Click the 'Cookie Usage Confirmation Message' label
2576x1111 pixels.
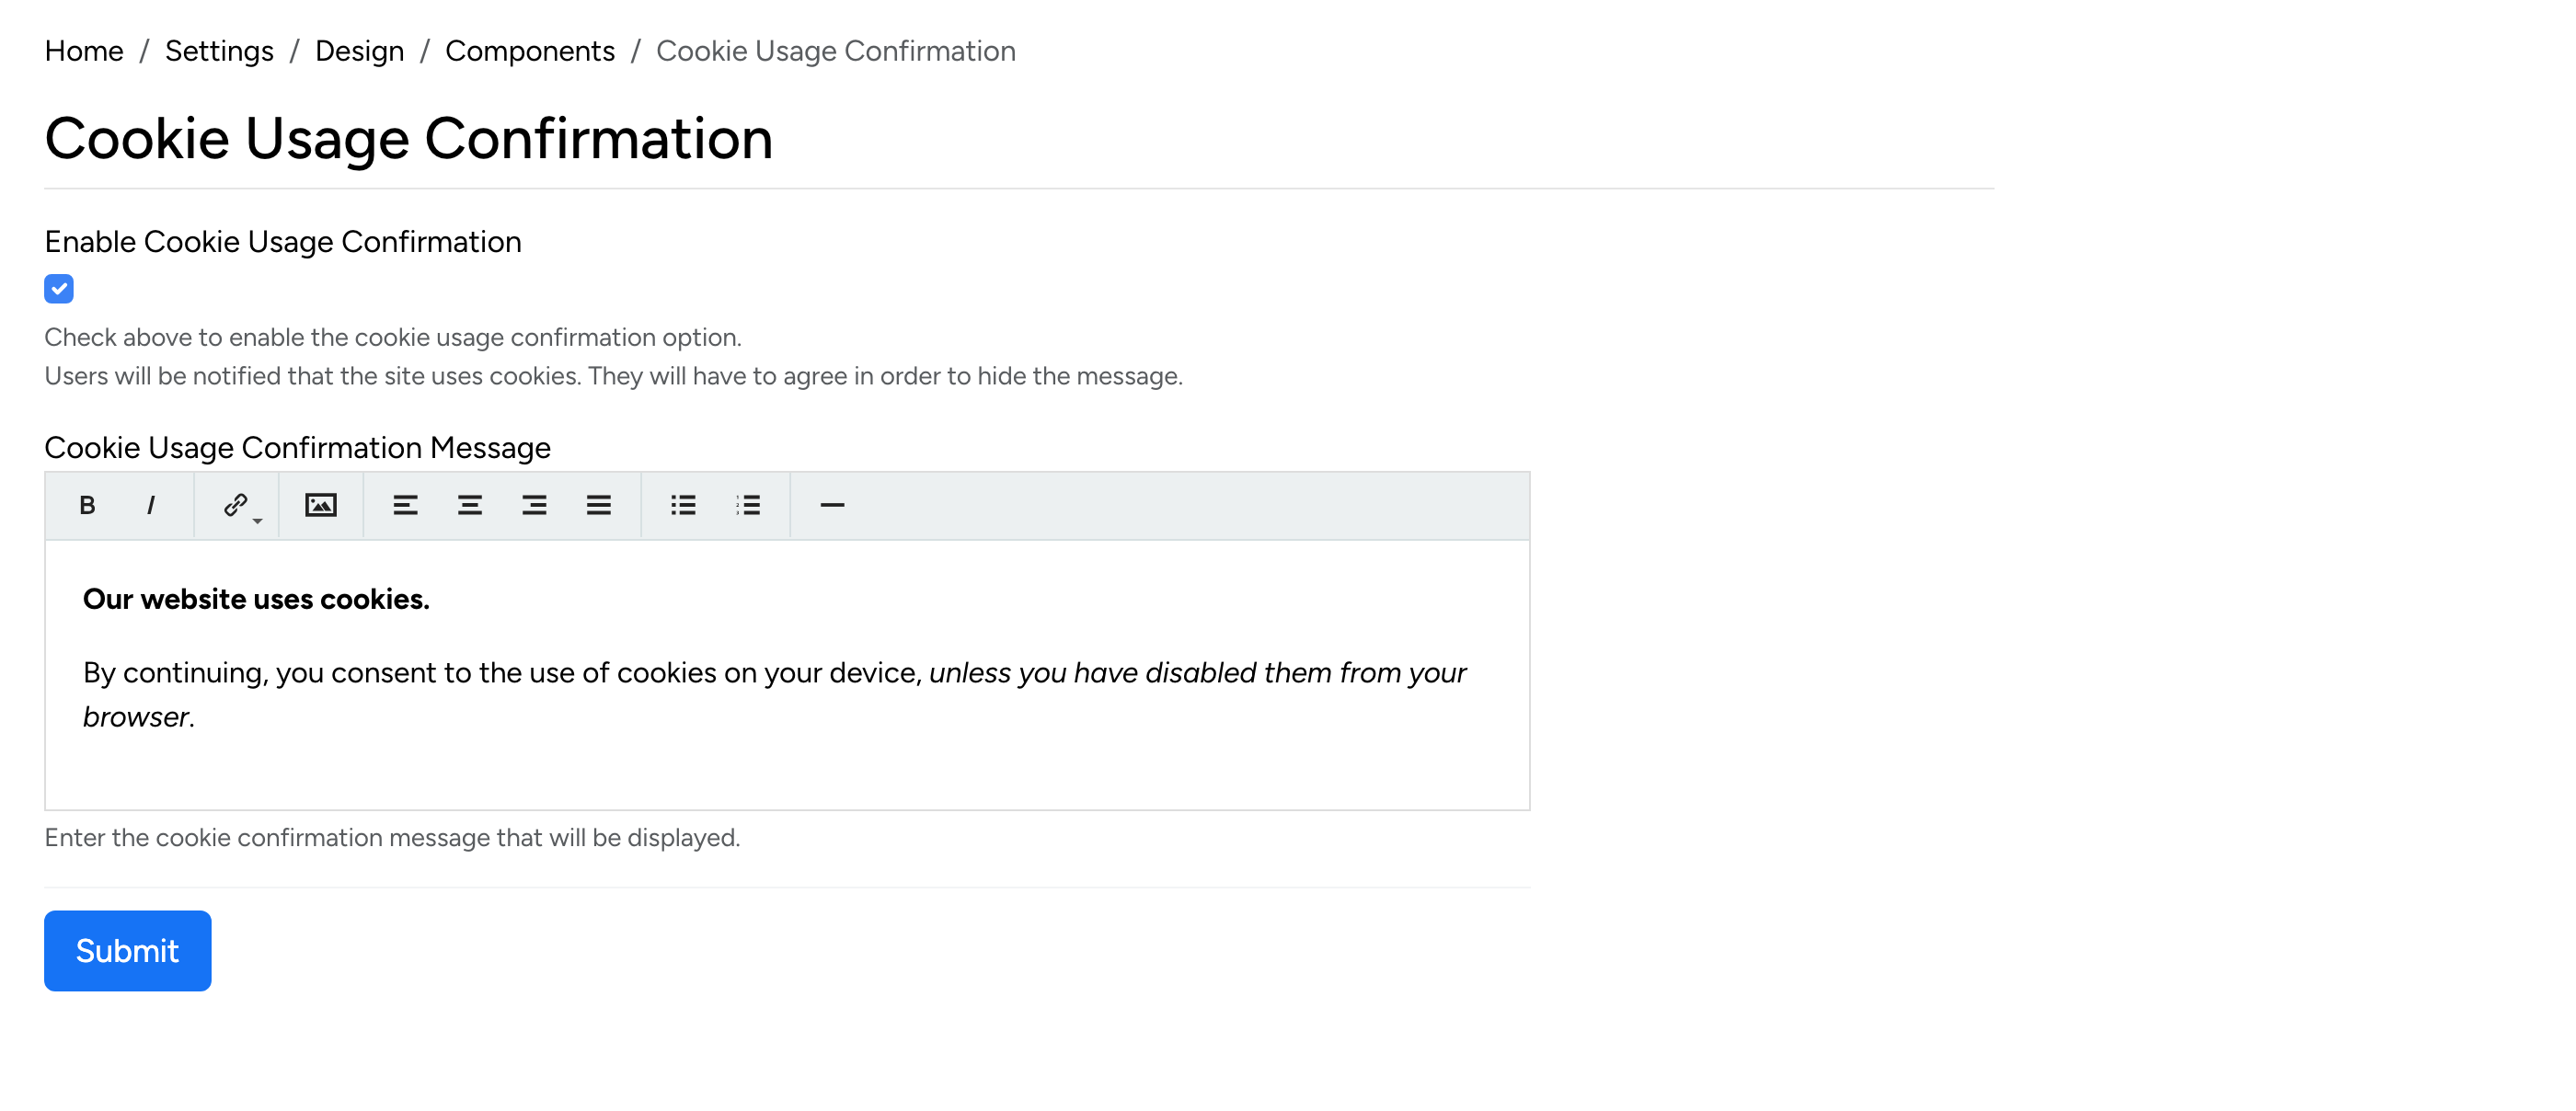coord(297,447)
